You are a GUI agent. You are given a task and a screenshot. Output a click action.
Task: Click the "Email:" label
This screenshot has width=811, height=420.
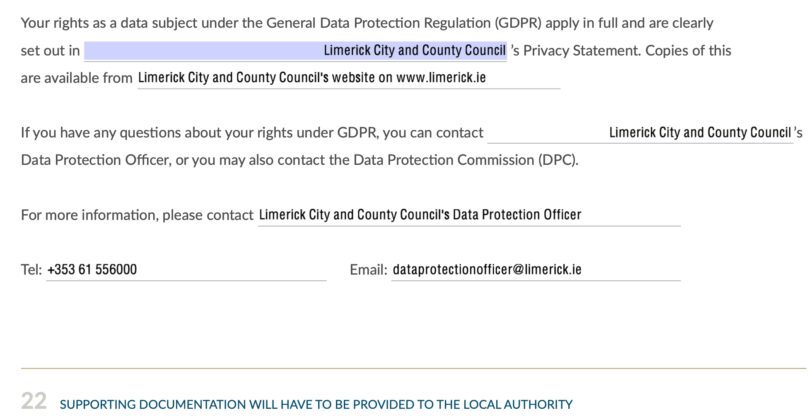368,270
